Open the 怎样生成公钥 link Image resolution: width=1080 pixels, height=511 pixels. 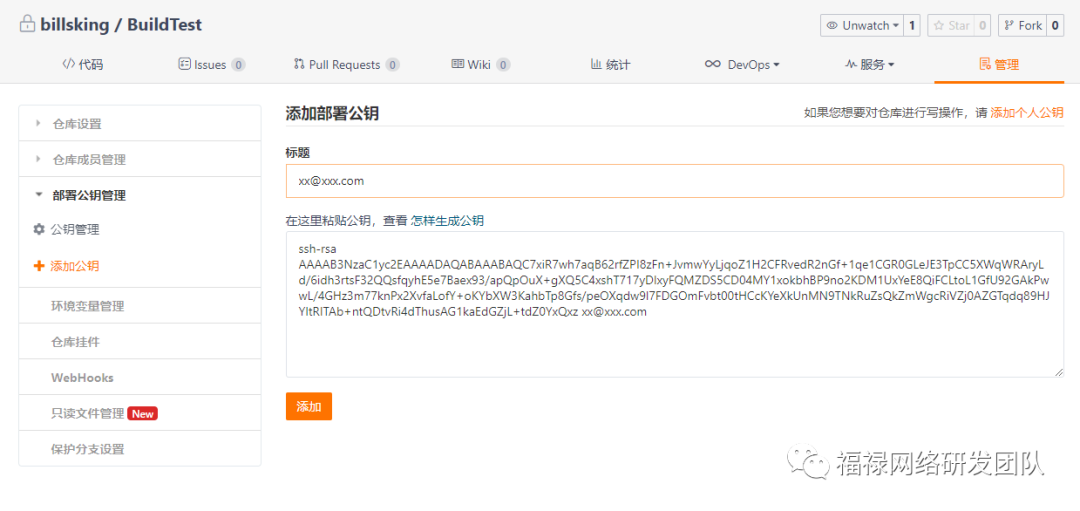[x=447, y=220]
